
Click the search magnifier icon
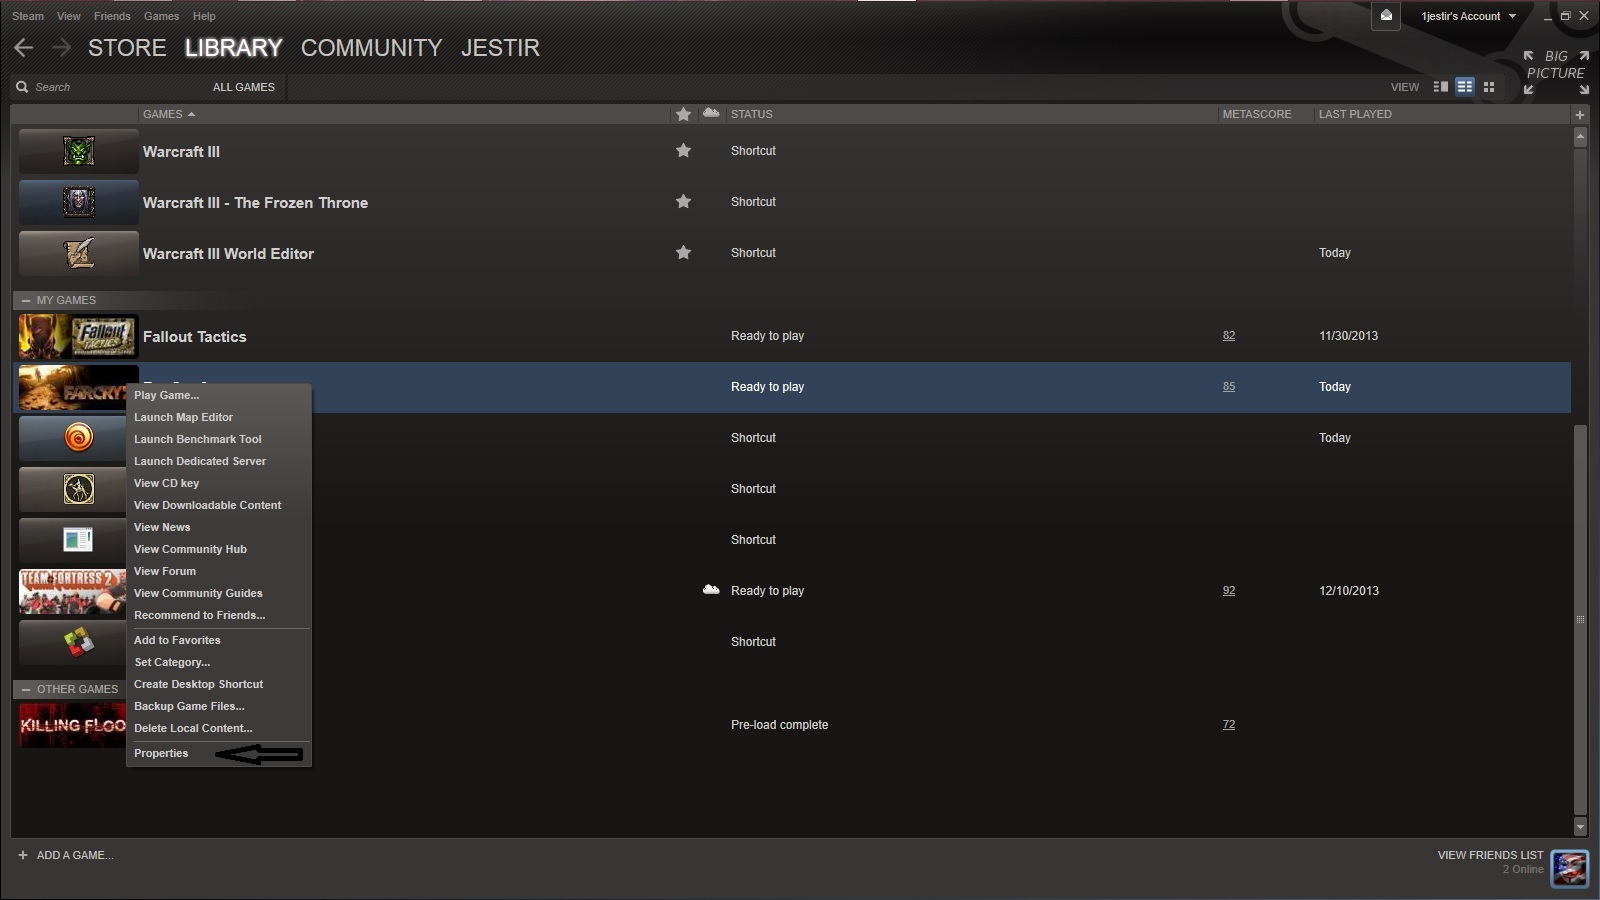point(22,87)
